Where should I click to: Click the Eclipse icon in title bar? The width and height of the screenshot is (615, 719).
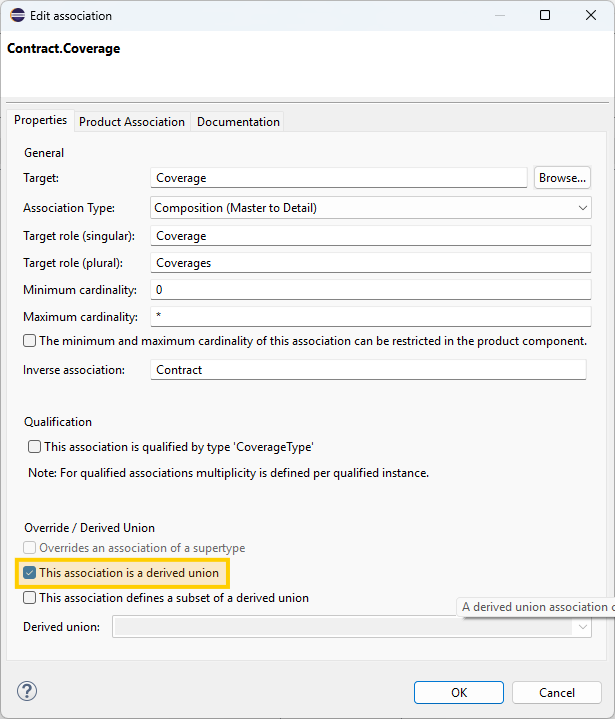[17, 16]
